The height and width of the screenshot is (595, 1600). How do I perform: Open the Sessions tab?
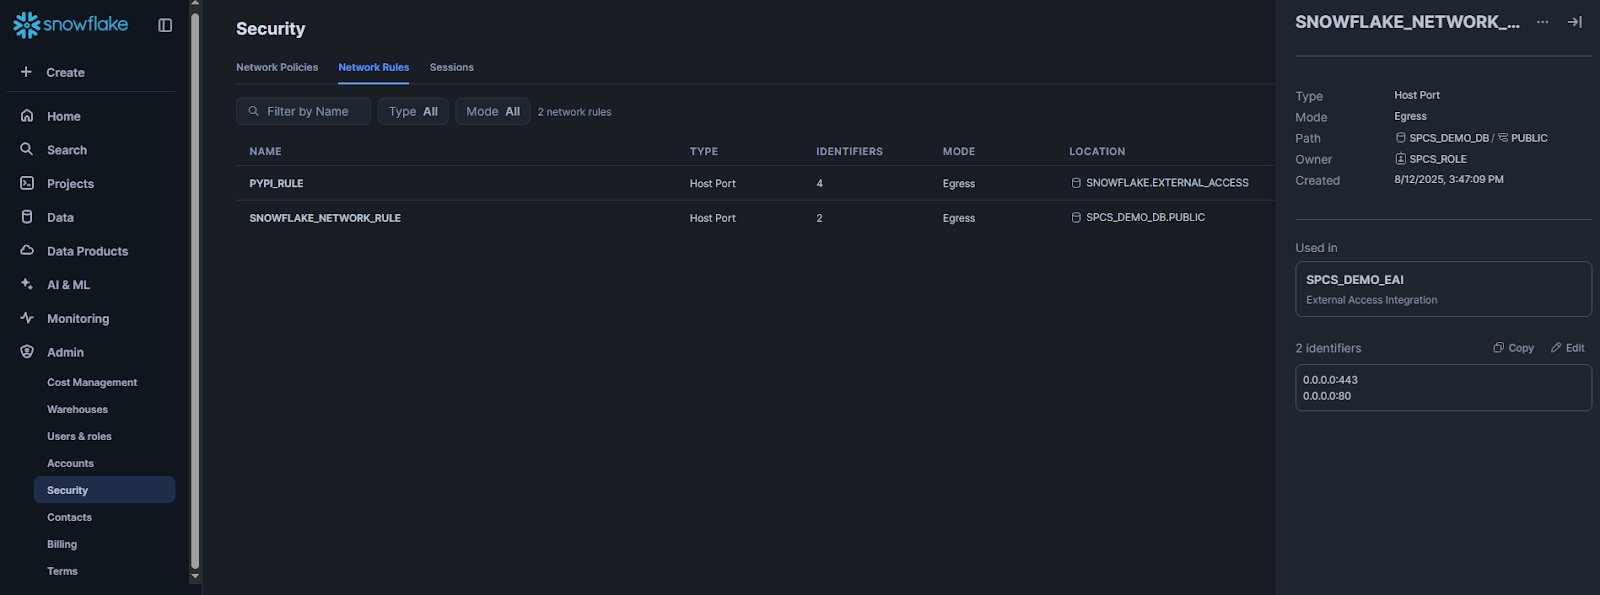[452, 67]
